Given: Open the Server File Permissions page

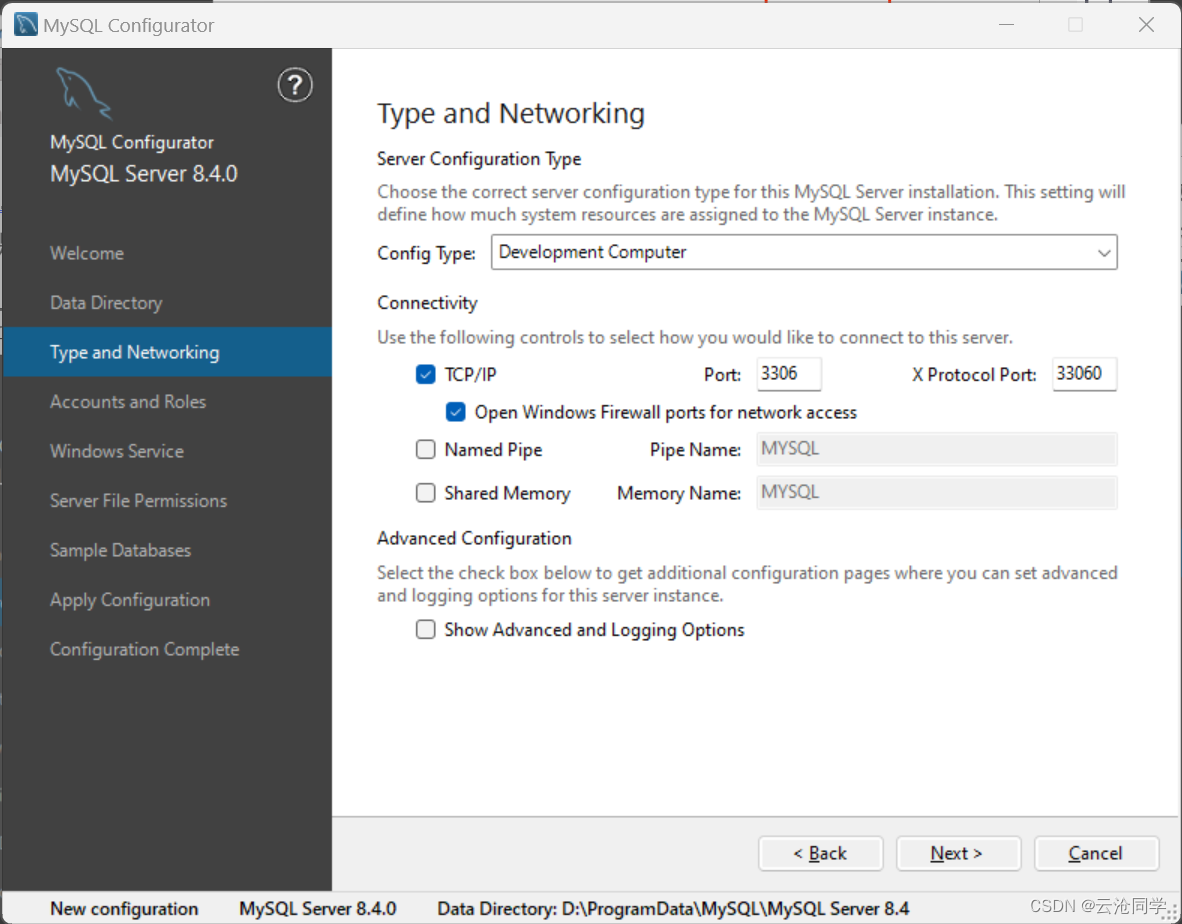Looking at the screenshot, I should point(137,500).
